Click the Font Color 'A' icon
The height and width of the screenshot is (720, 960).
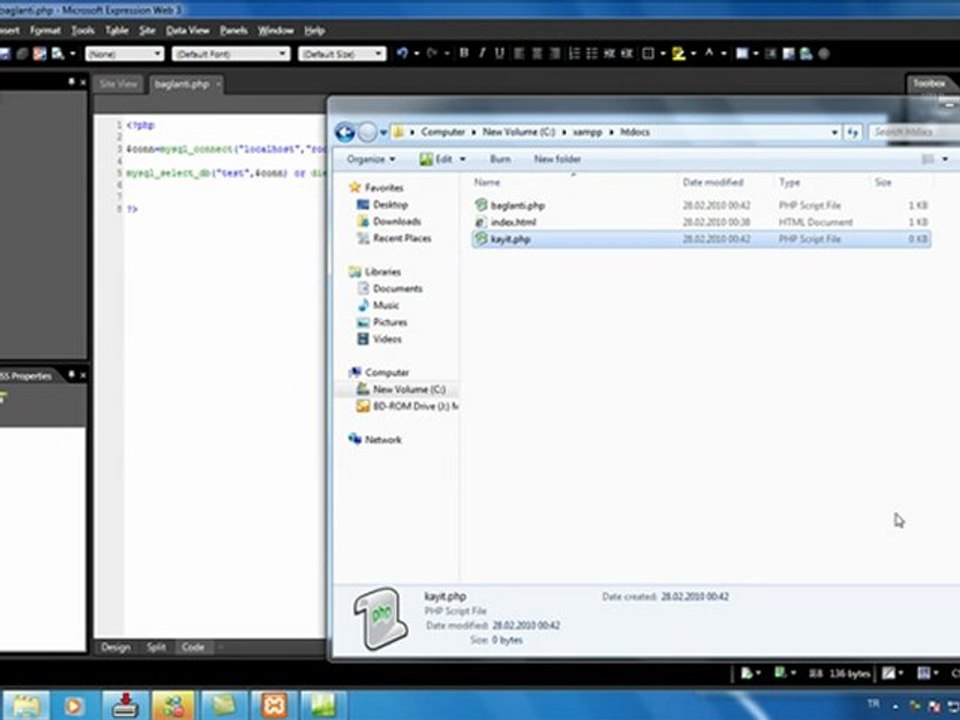coord(709,53)
